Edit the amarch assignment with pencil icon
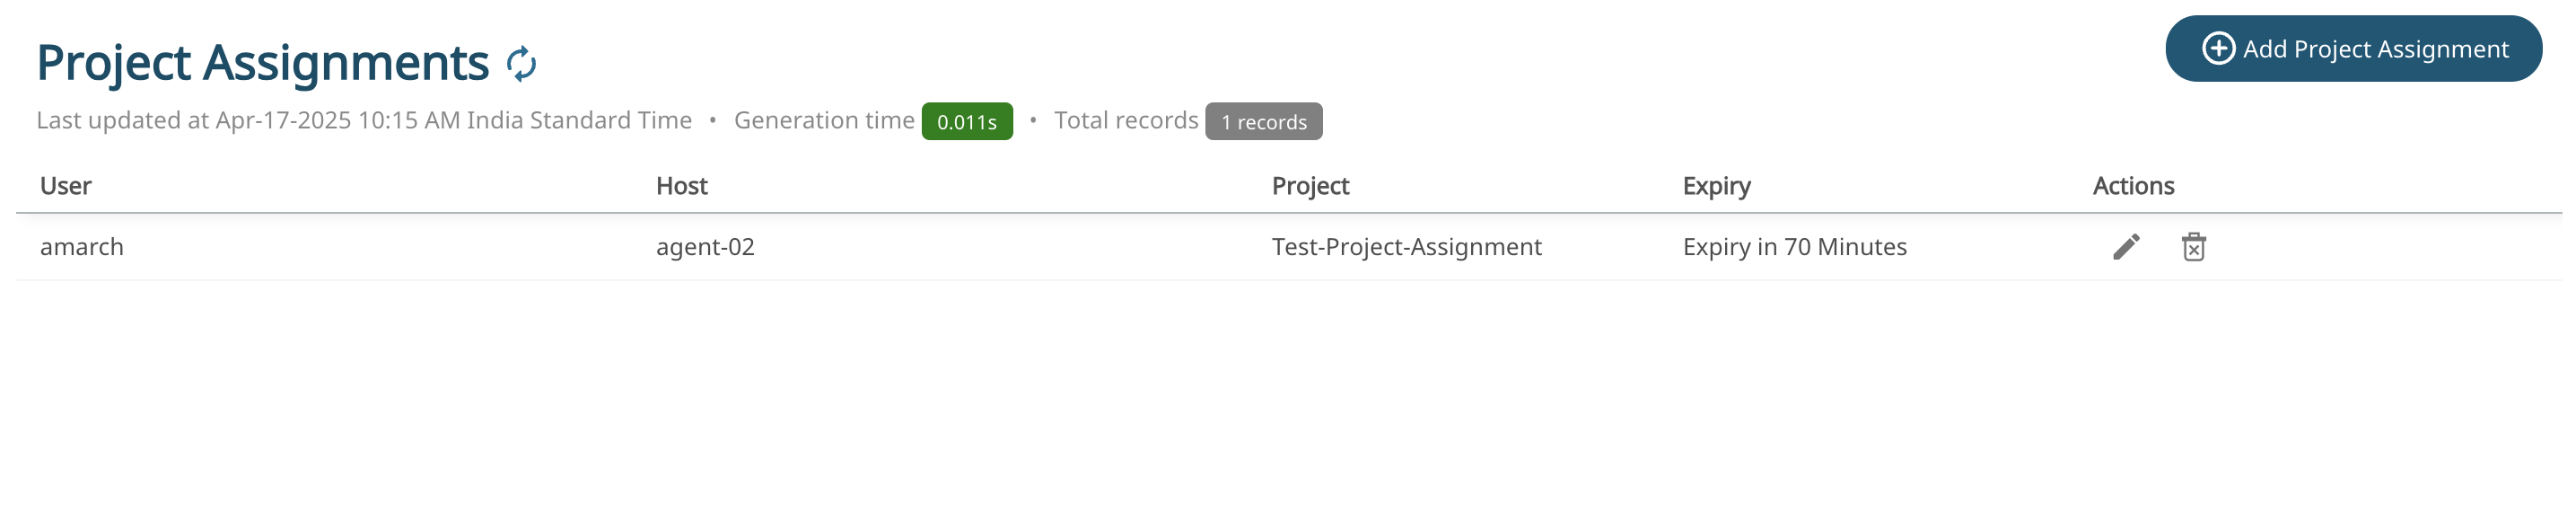Screen dimensions: 2576x512 pyautogui.click(x=2126, y=247)
